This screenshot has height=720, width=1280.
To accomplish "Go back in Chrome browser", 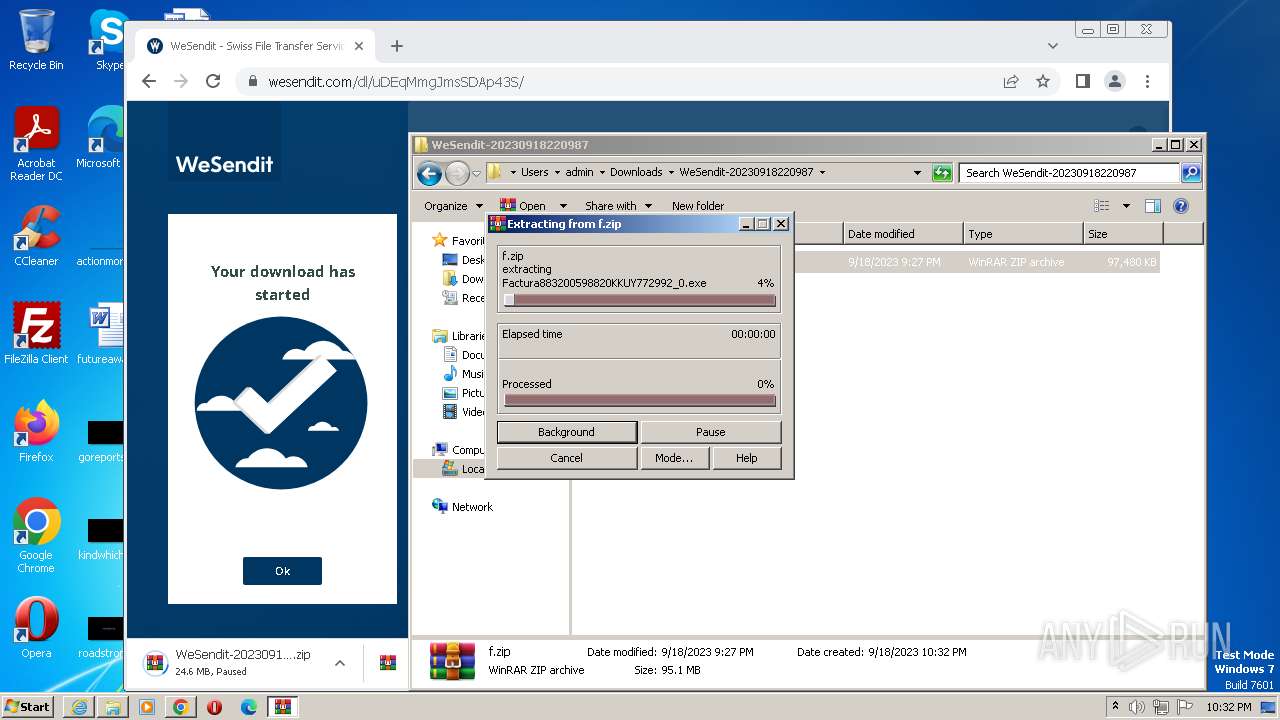I will point(149,81).
